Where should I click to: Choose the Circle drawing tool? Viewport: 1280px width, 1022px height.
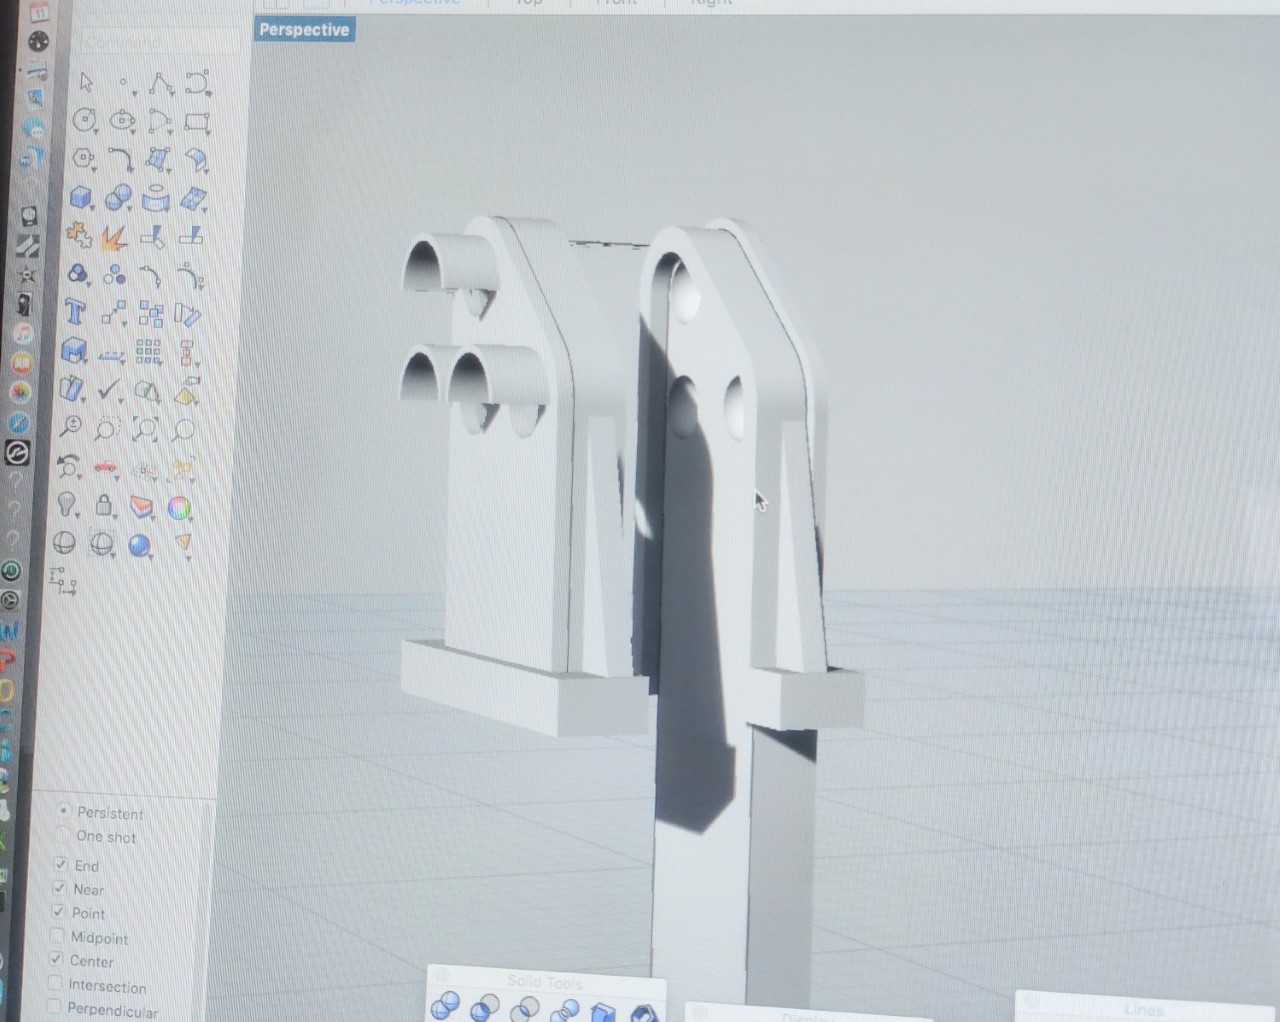[x=84, y=121]
